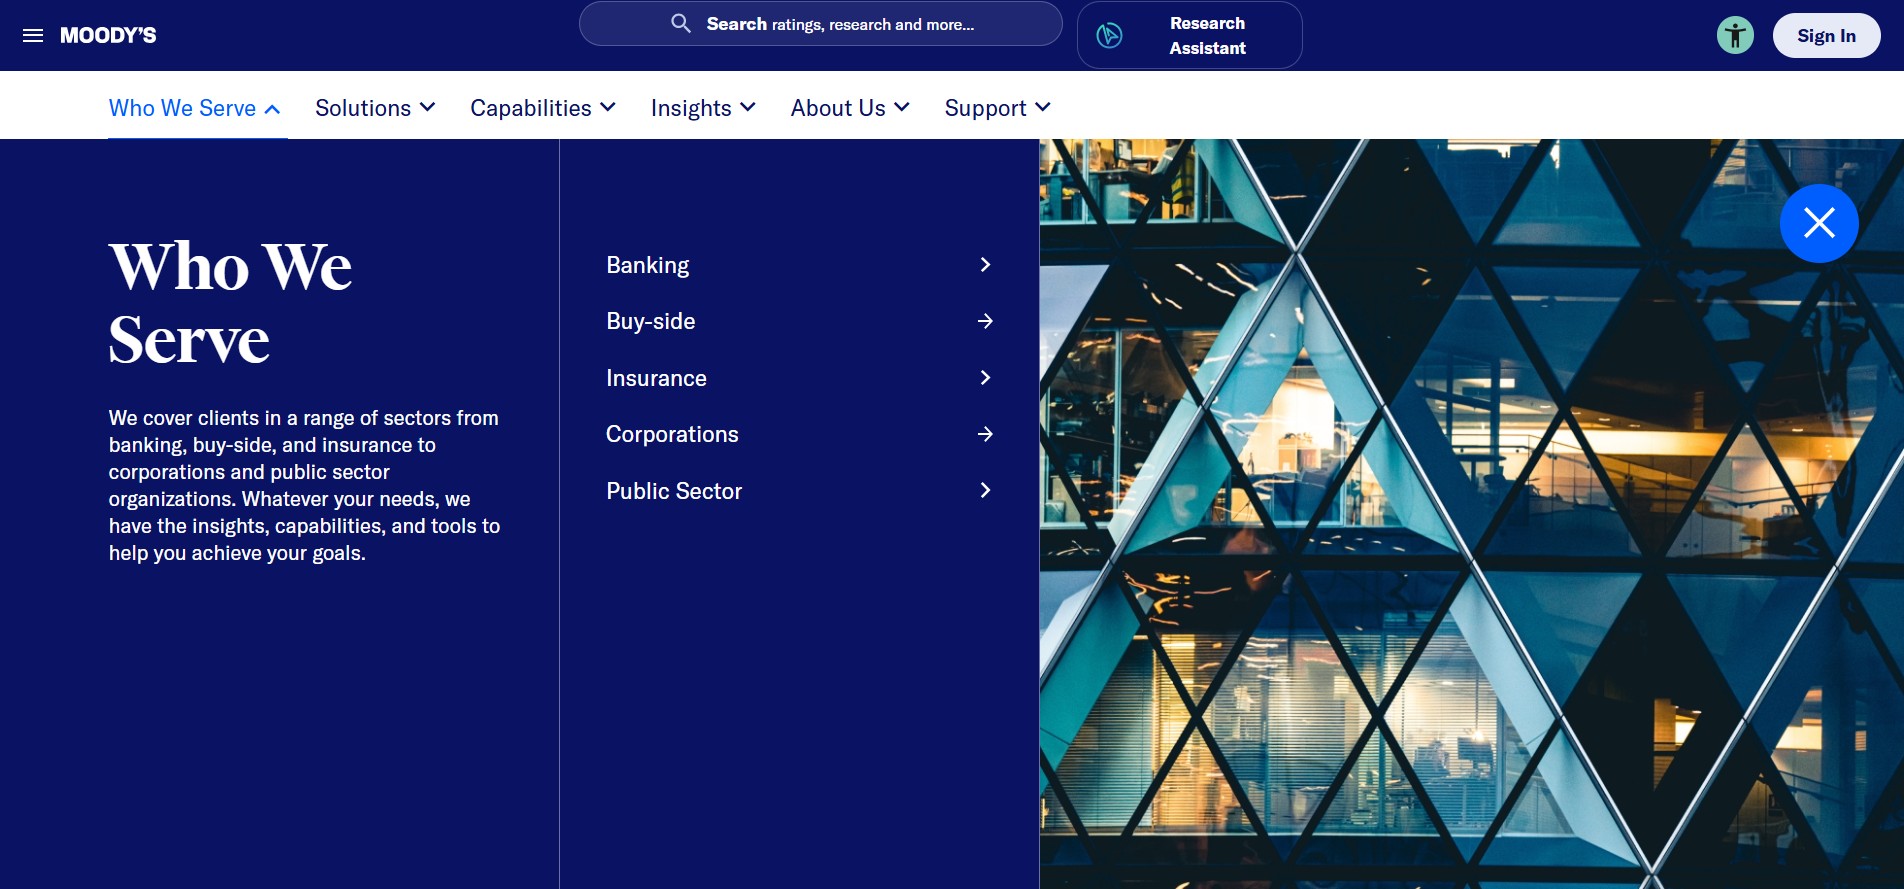Click the chevron arrow beside Banking

tap(985, 265)
